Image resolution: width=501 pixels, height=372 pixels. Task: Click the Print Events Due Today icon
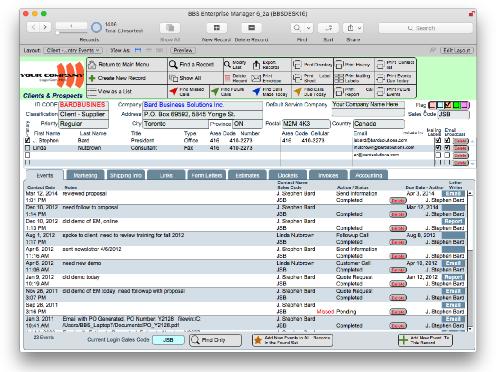[380, 78]
